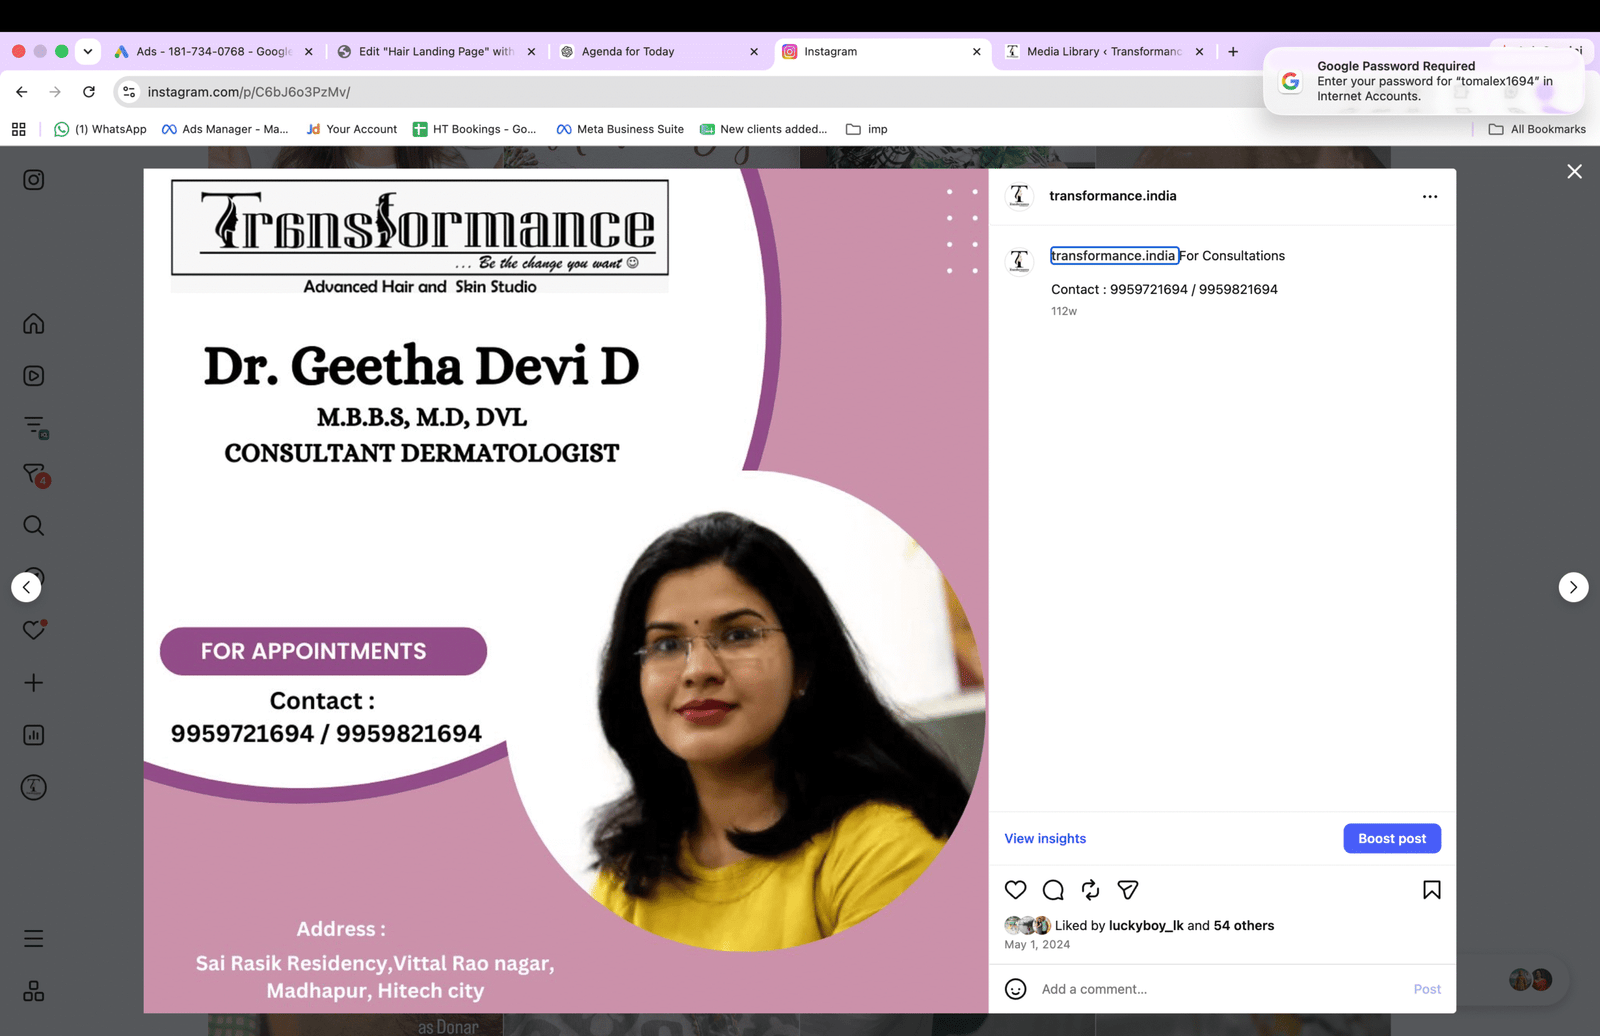Viewport: 1600px width, 1036px height.
Task: Click the comment bubble icon
Action: [1053, 890]
